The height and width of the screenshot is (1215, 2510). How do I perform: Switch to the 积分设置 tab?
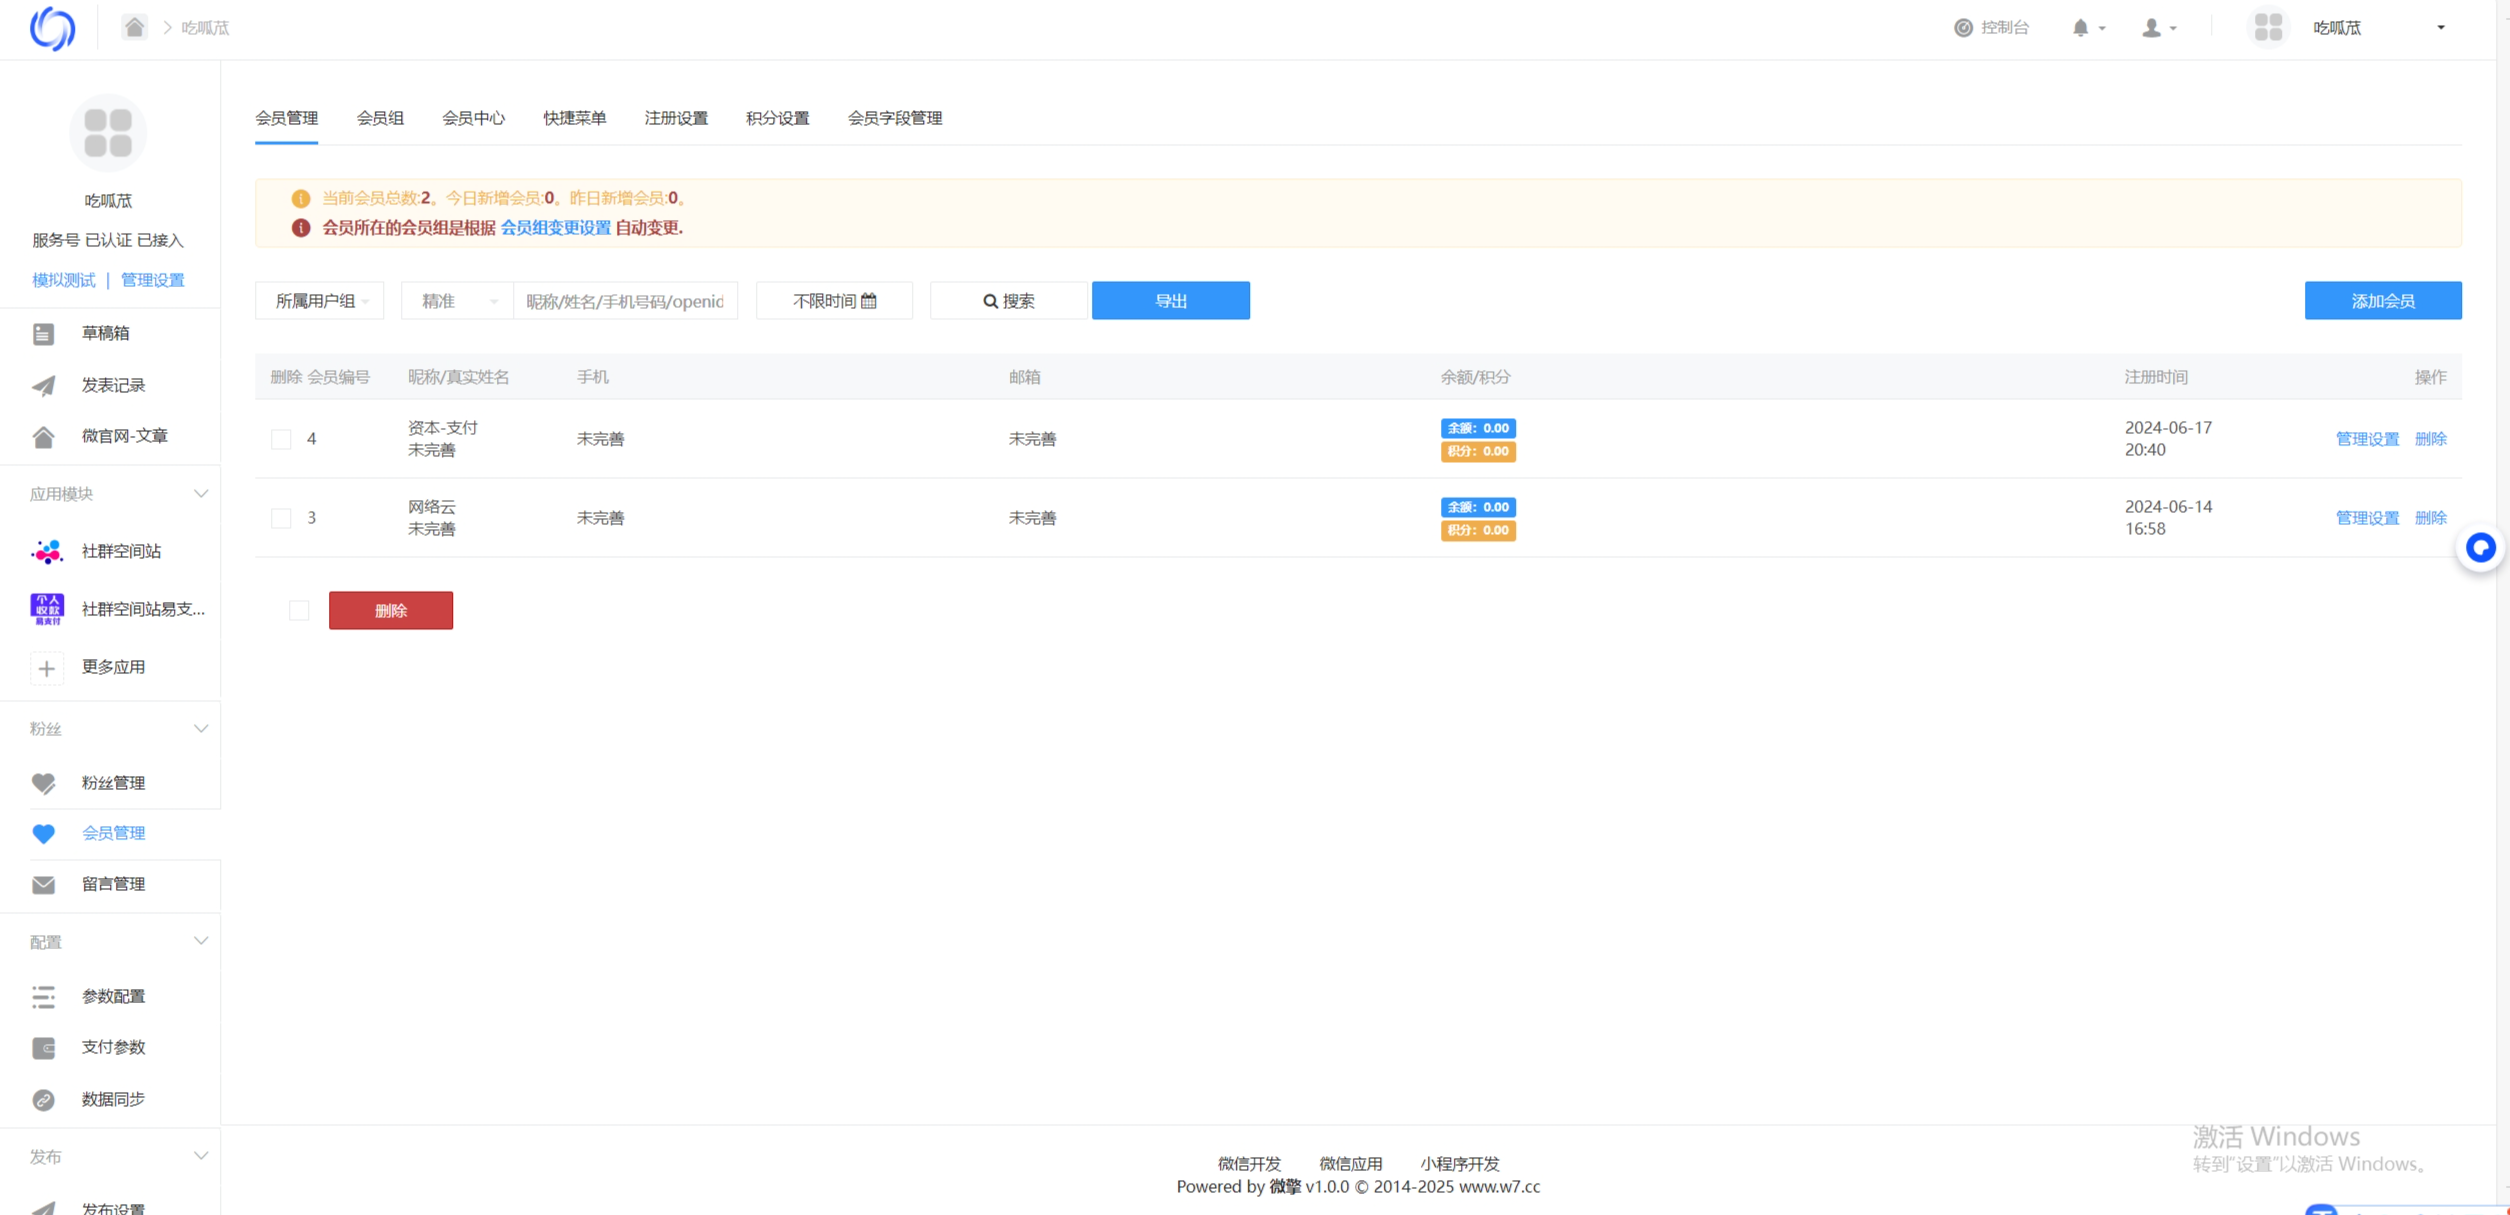point(777,118)
